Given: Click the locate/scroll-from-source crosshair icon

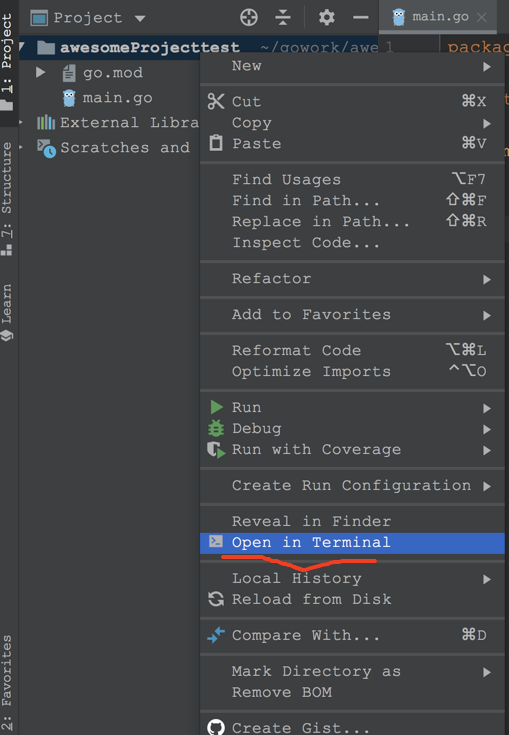Looking at the screenshot, I should click(x=249, y=18).
